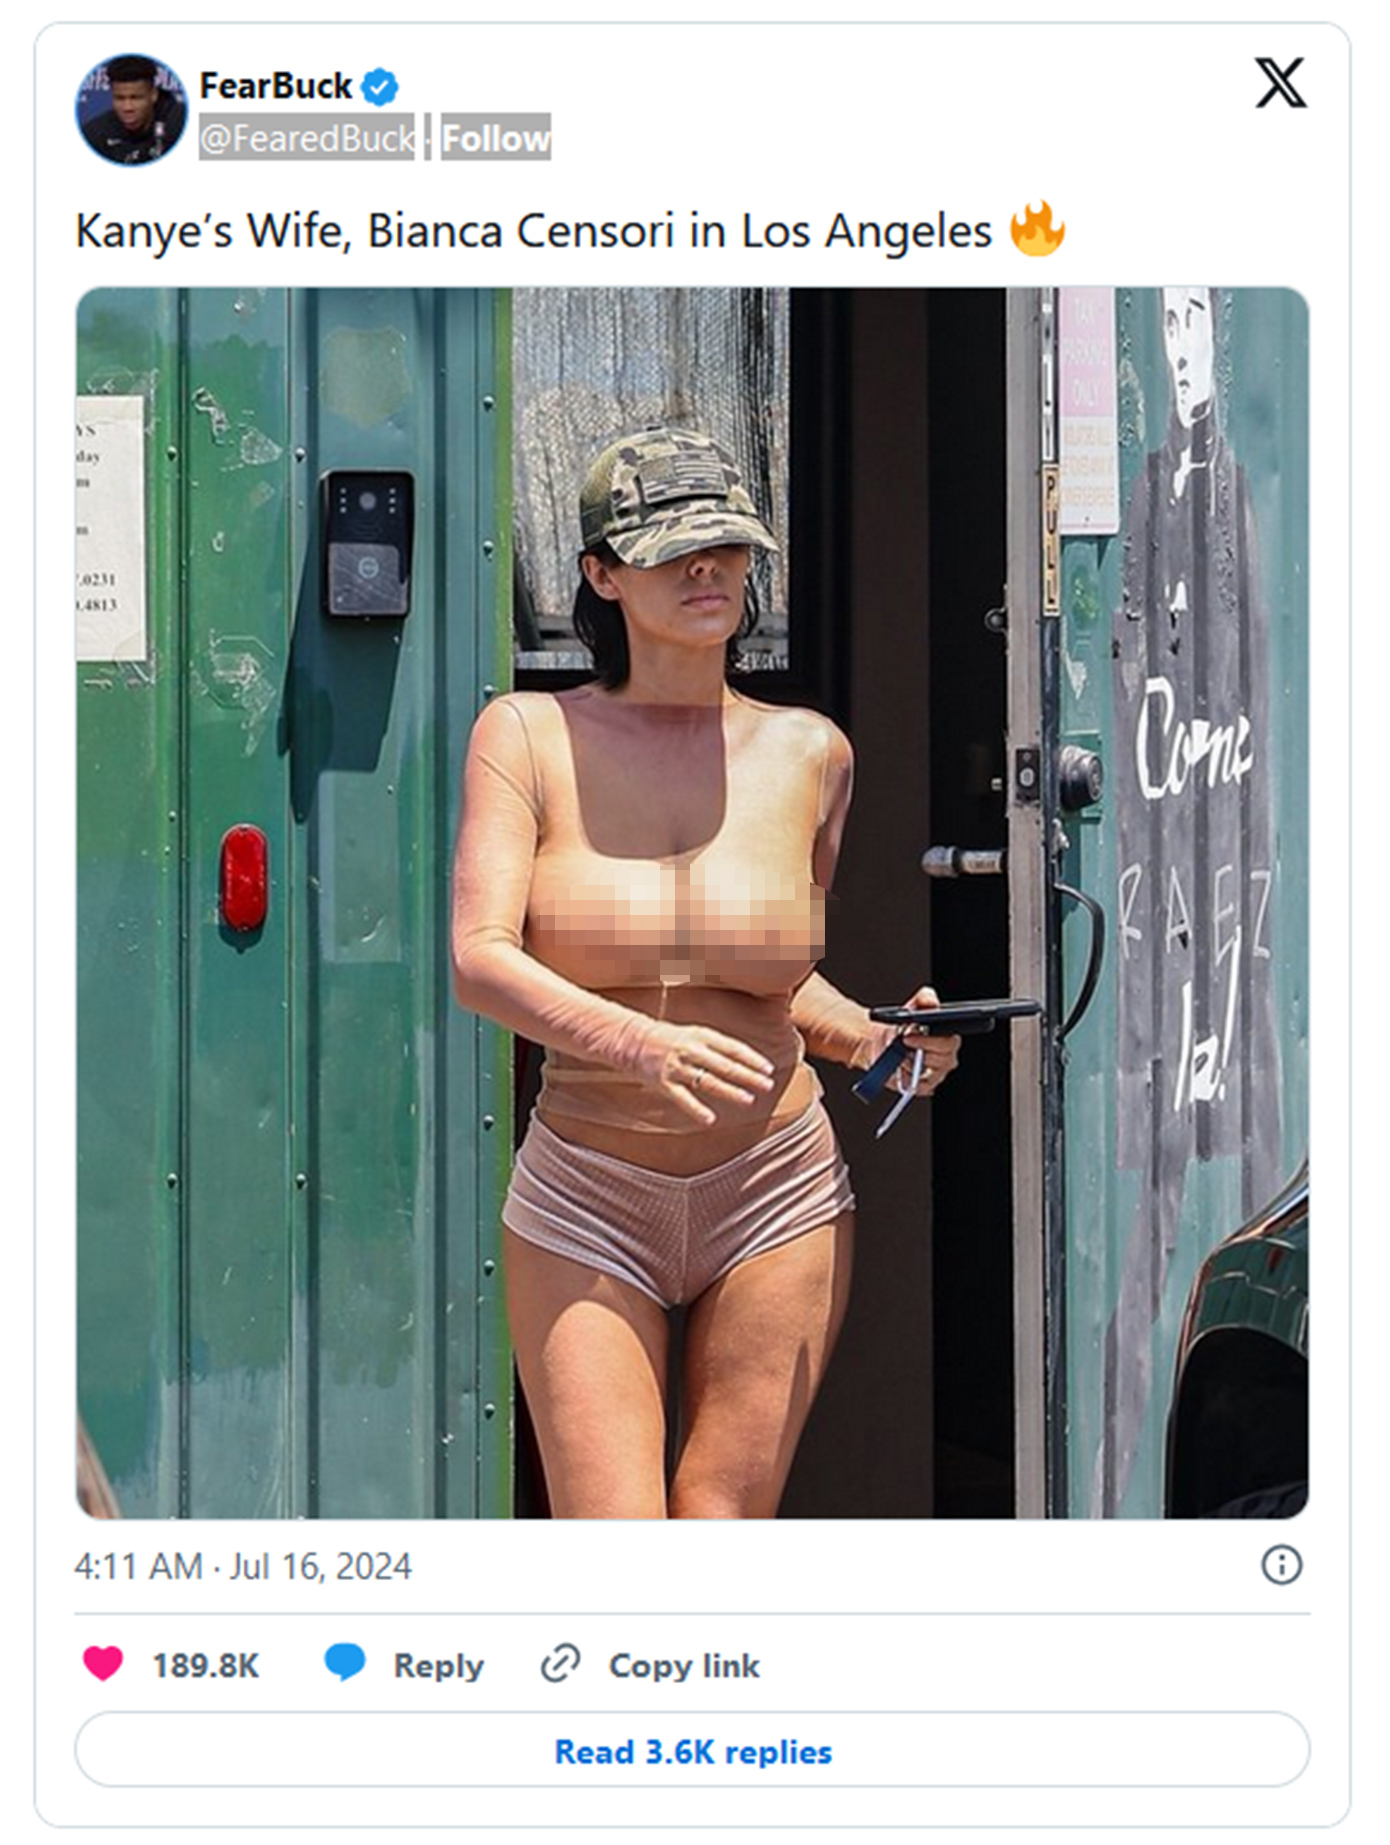Click the X logo in the corner
Image resolution: width=1390 pixels, height=1845 pixels.
coord(1280,82)
